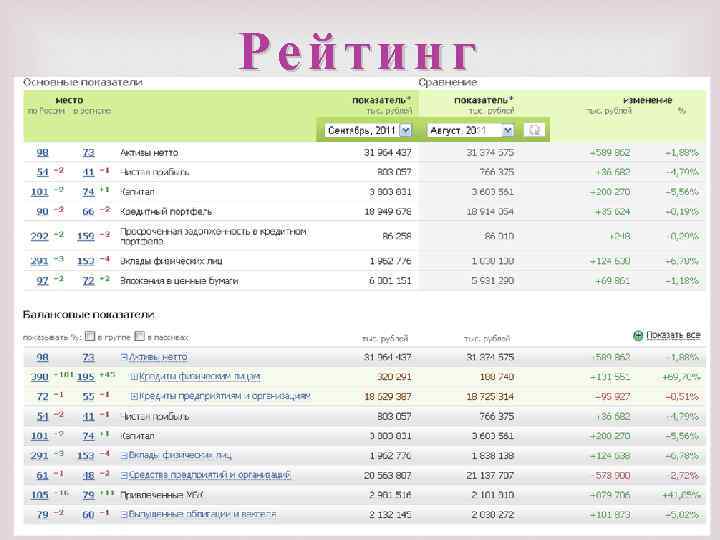The image size is (720, 540).
Task: Select the Вложения в ценные бумаги row label
Action: 179,281
